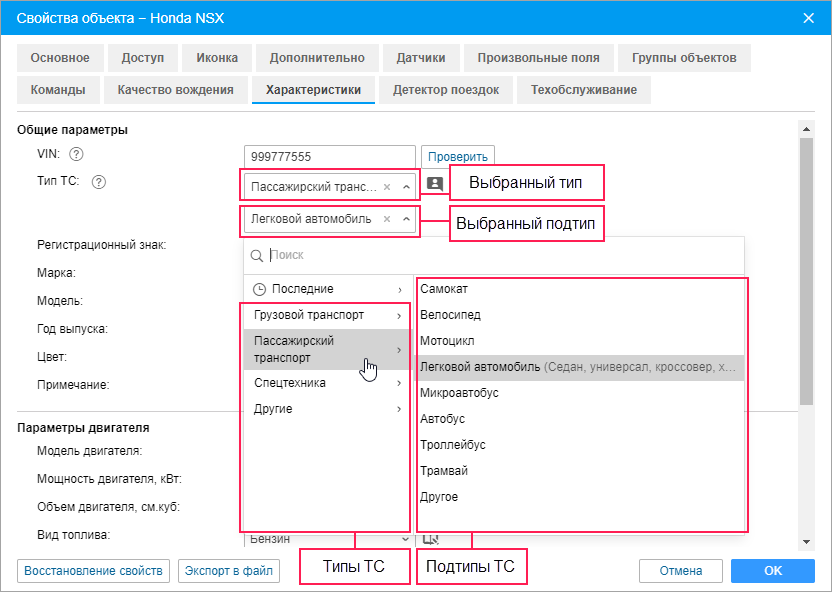Viewport: 832px width, 592px height.
Task: Clear the selected Пассажирский транспорт type
Action: click(387, 187)
